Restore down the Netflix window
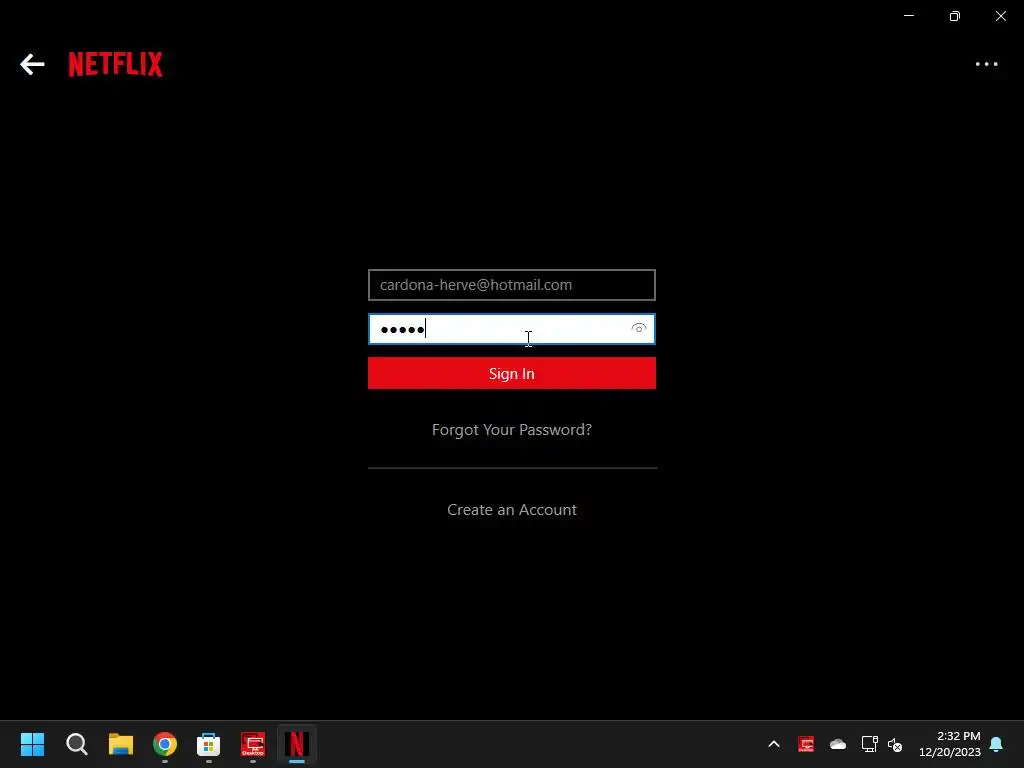 [955, 16]
